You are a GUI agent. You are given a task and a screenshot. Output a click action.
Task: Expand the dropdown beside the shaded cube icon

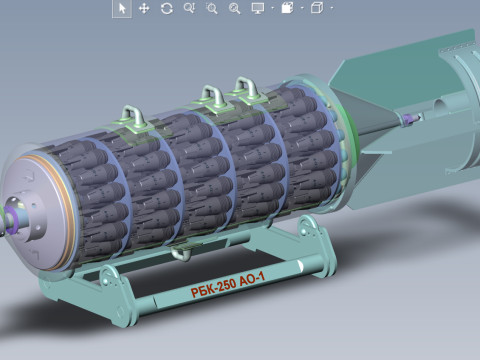pyautogui.click(x=302, y=8)
